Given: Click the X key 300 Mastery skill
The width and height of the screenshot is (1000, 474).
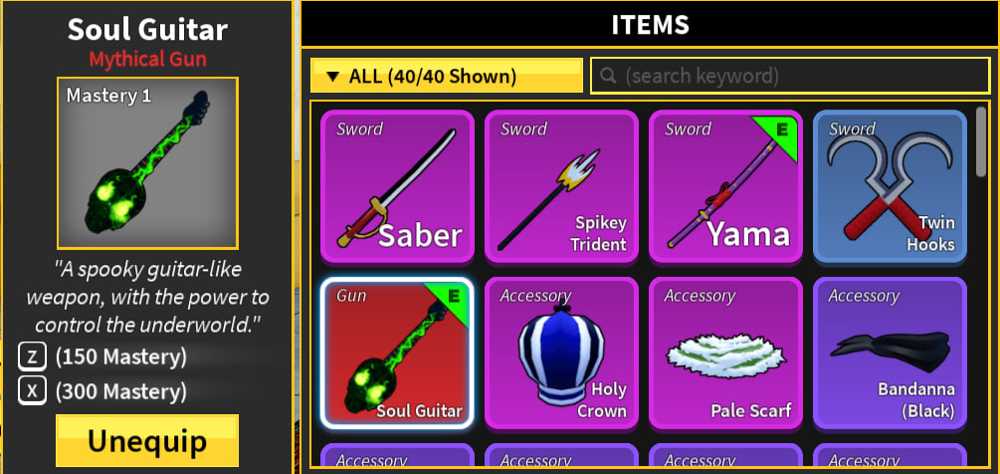Looking at the screenshot, I should [x=103, y=390].
